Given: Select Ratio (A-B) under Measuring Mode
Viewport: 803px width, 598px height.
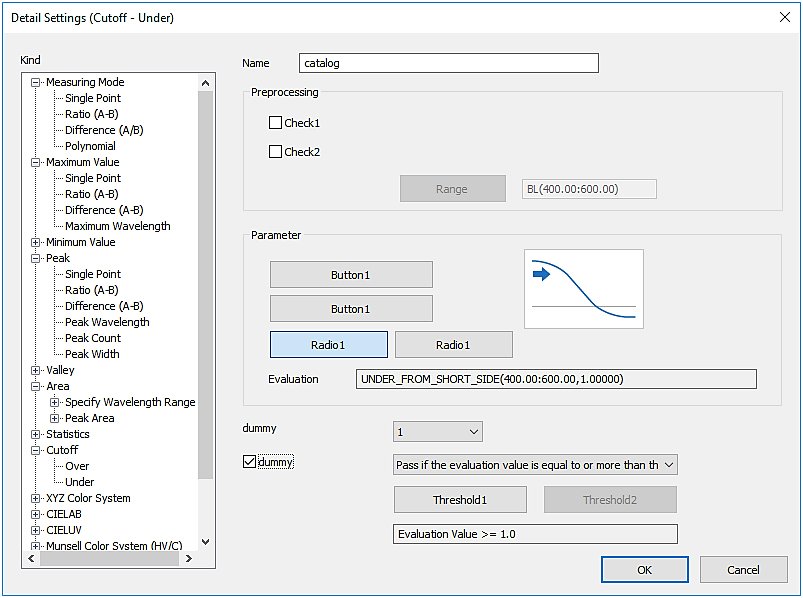Looking at the screenshot, I should [92, 114].
